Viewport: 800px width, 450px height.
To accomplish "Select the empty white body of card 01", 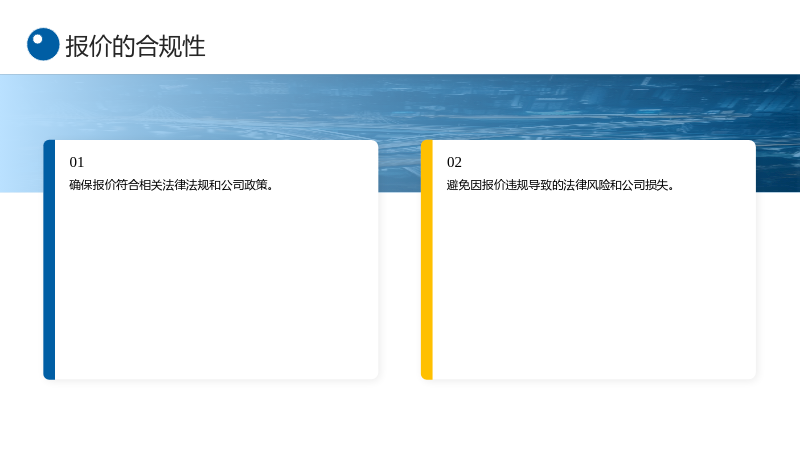I will point(216,286).
